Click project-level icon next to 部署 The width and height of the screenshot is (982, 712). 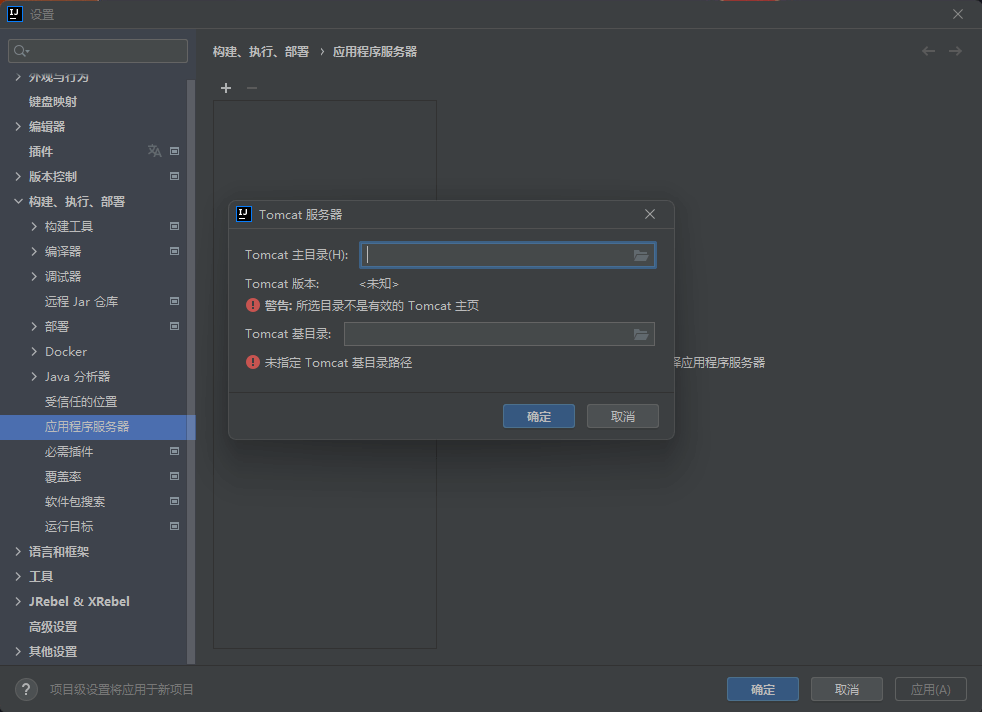(x=175, y=326)
